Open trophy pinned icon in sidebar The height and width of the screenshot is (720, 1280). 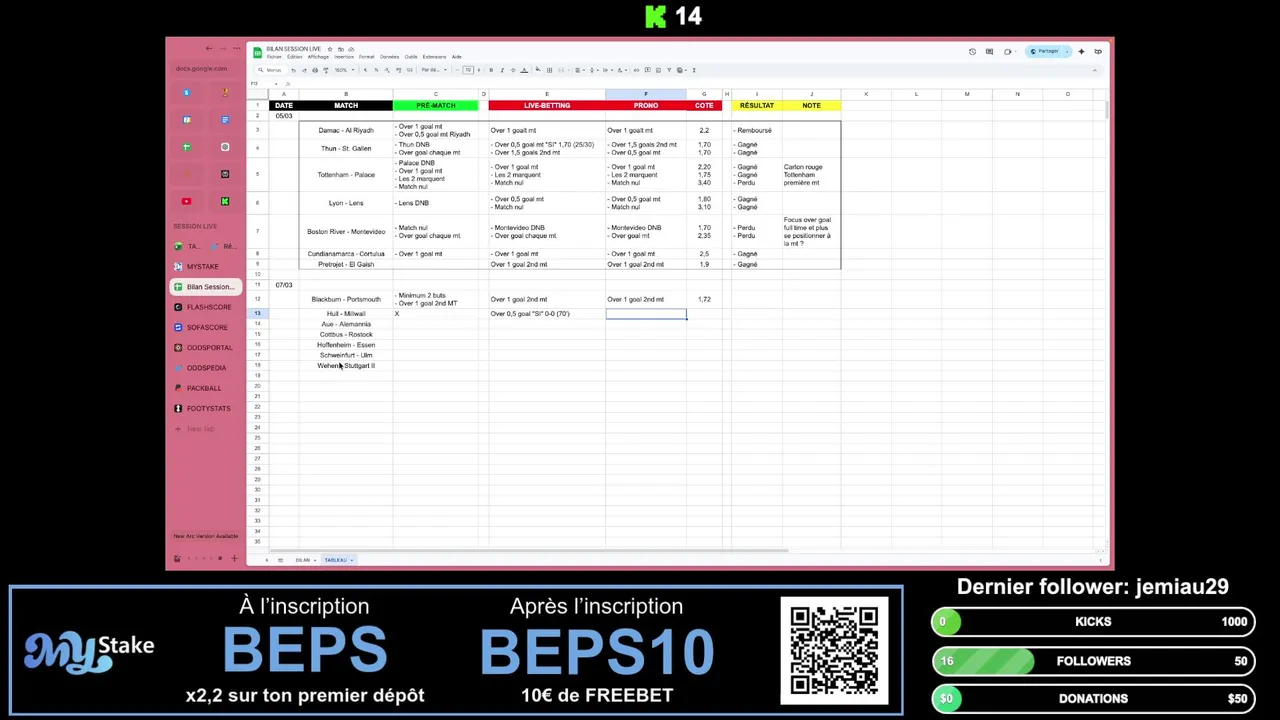(225, 92)
